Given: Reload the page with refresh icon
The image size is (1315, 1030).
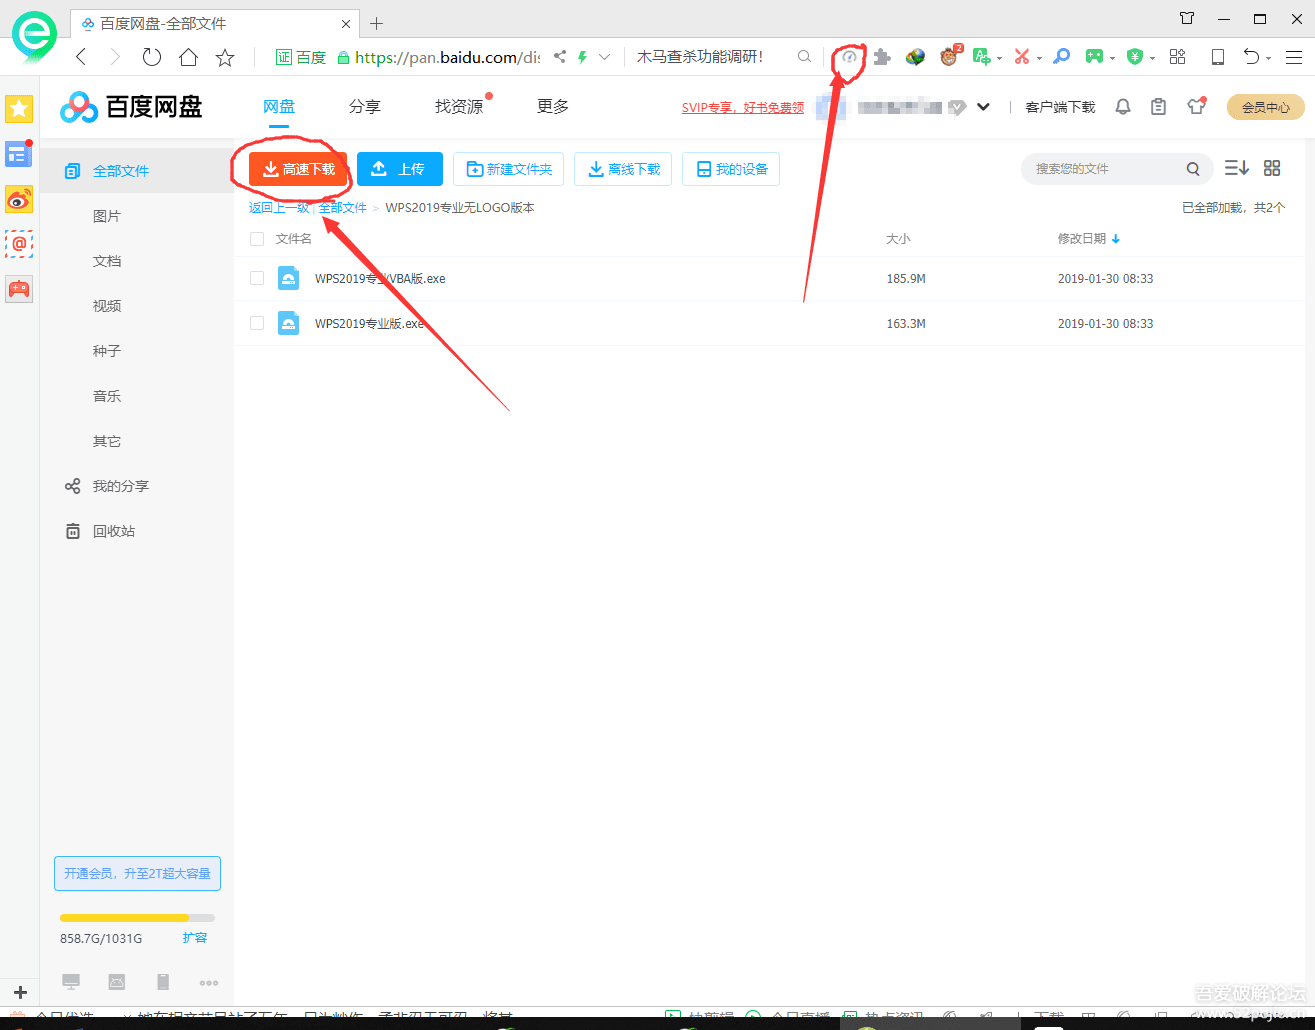Looking at the screenshot, I should click(152, 57).
